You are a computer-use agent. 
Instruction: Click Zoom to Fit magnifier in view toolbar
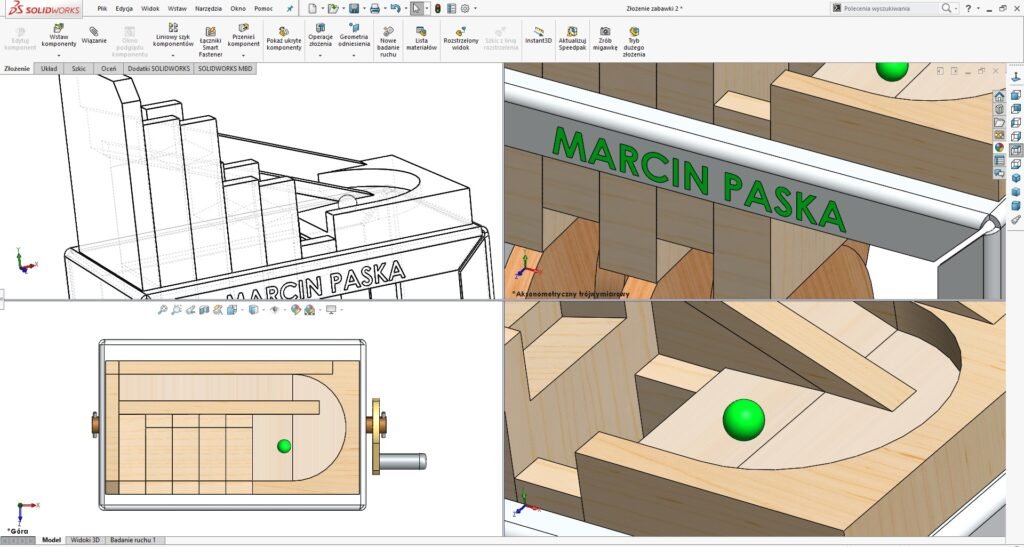[x=163, y=310]
